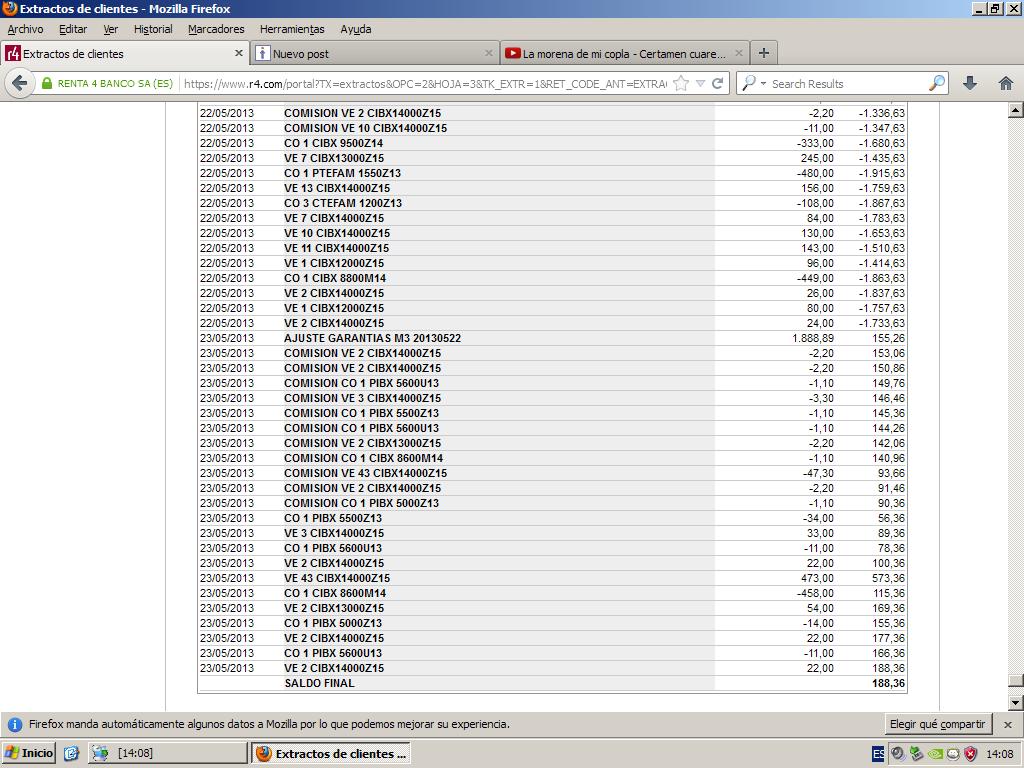The image size is (1024, 768).
Task: Open the Ver menu
Action: [111, 29]
